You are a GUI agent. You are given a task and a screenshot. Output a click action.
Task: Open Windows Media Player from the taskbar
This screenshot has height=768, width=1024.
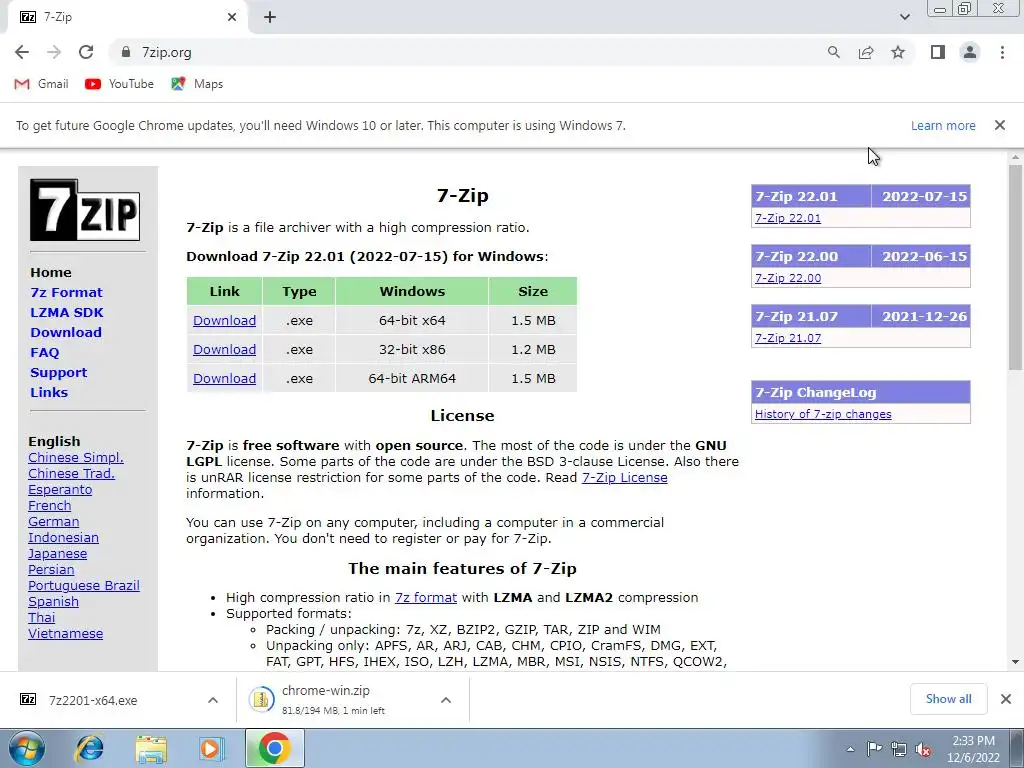(212, 748)
